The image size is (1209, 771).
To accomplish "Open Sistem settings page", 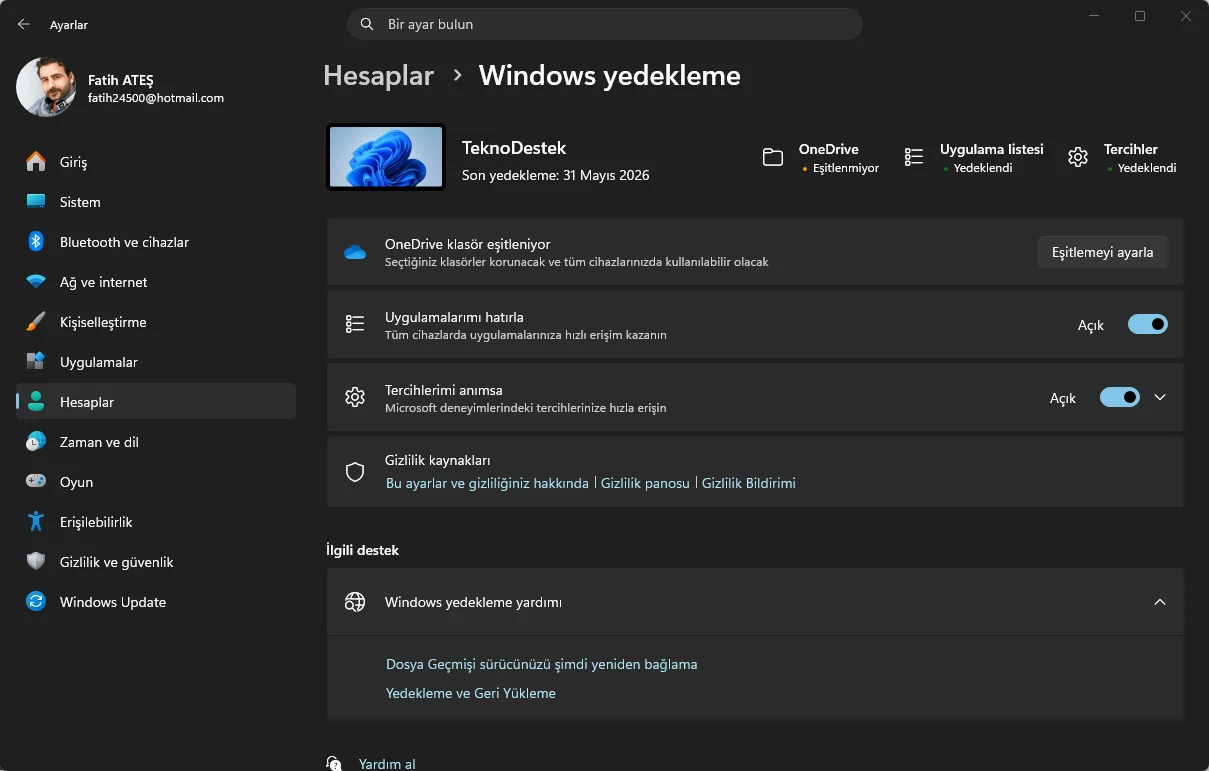I will 156,202.
